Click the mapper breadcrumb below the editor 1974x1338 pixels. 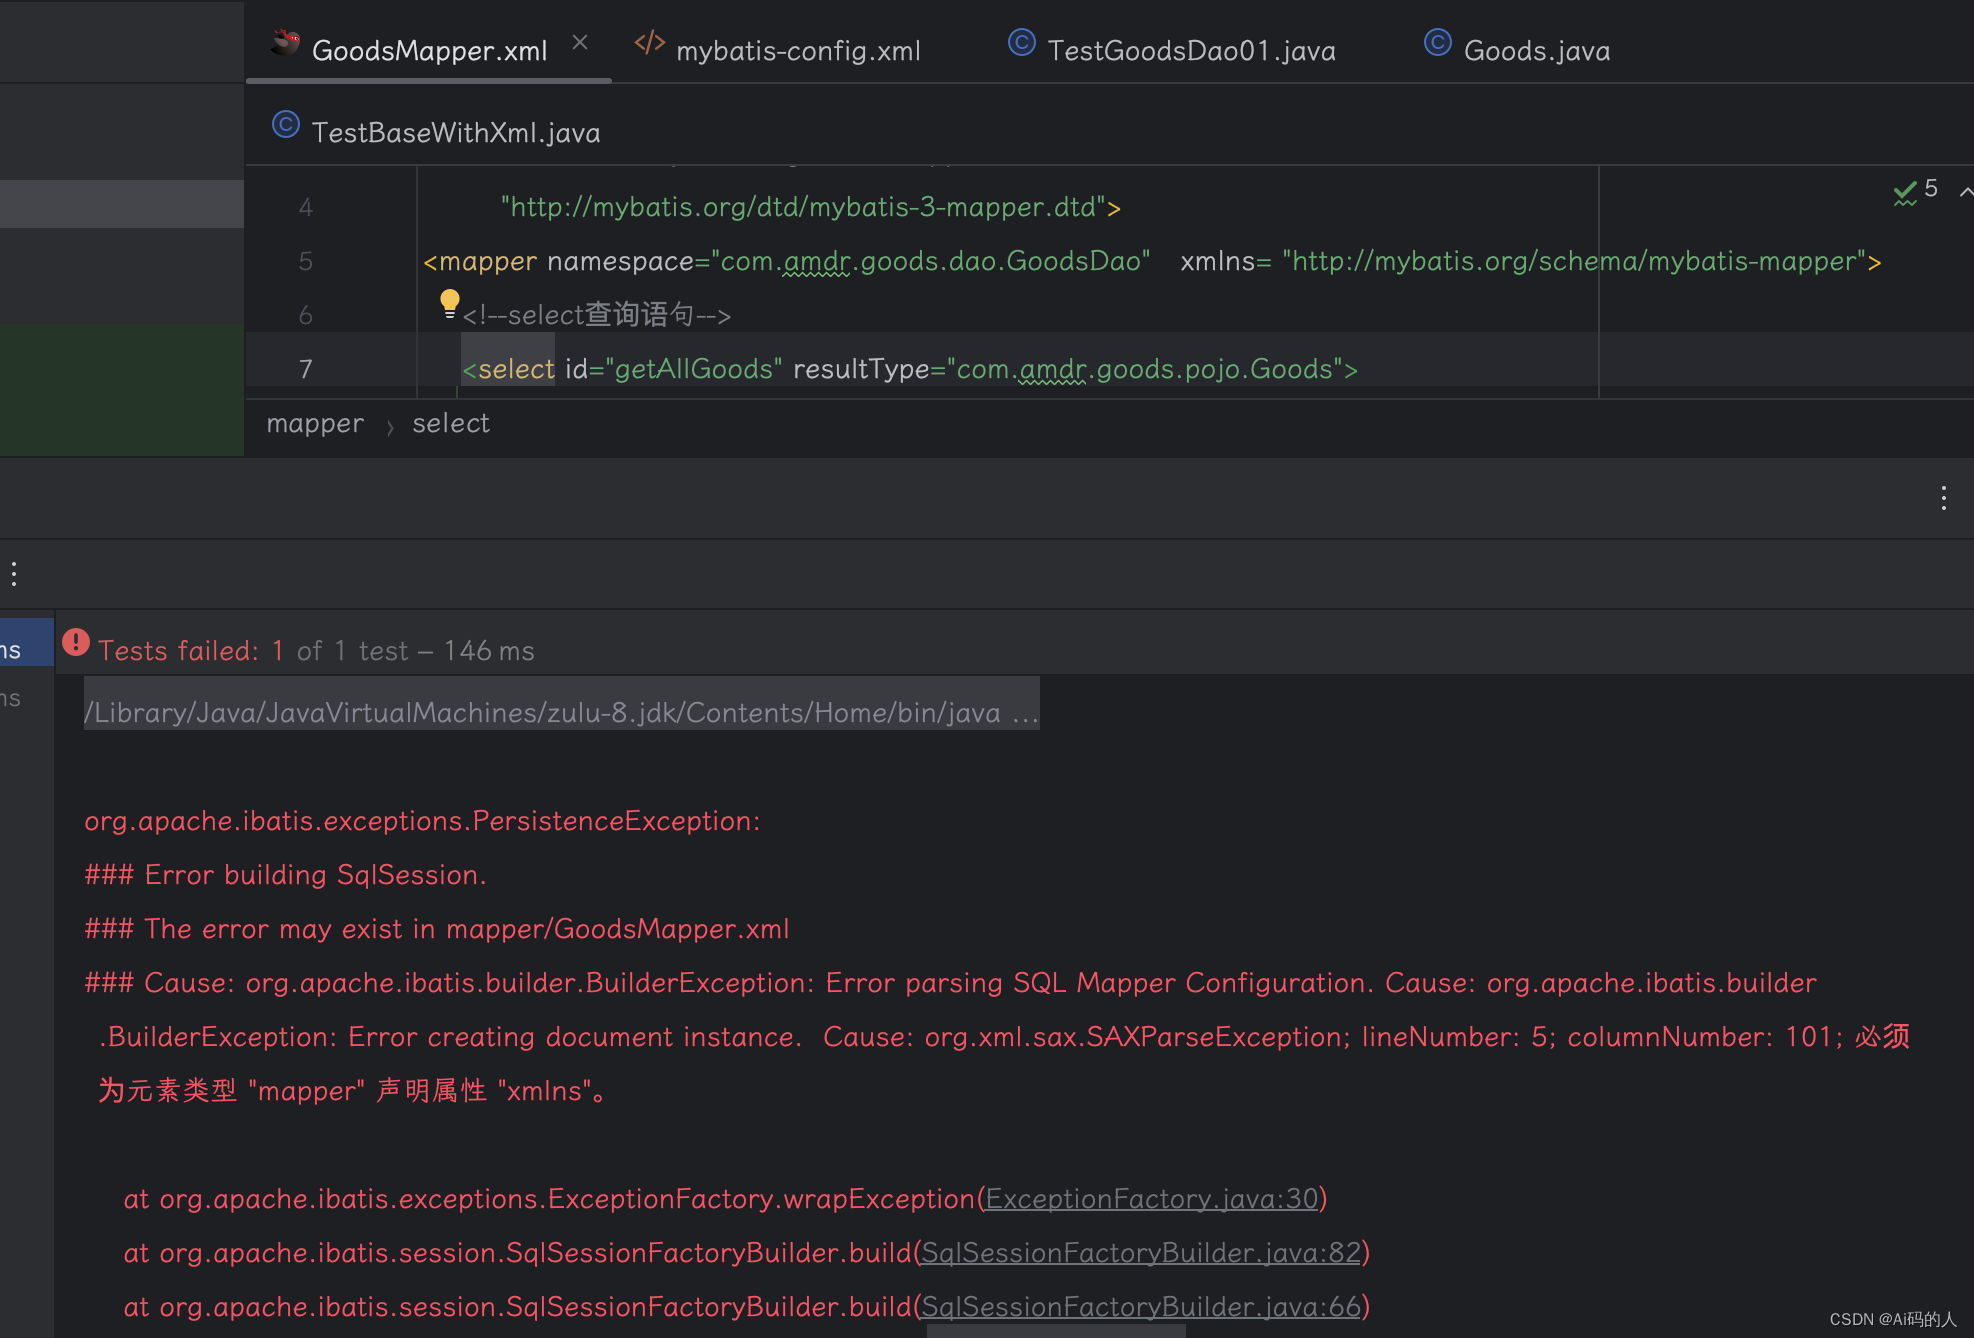click(x=315, y=423)
